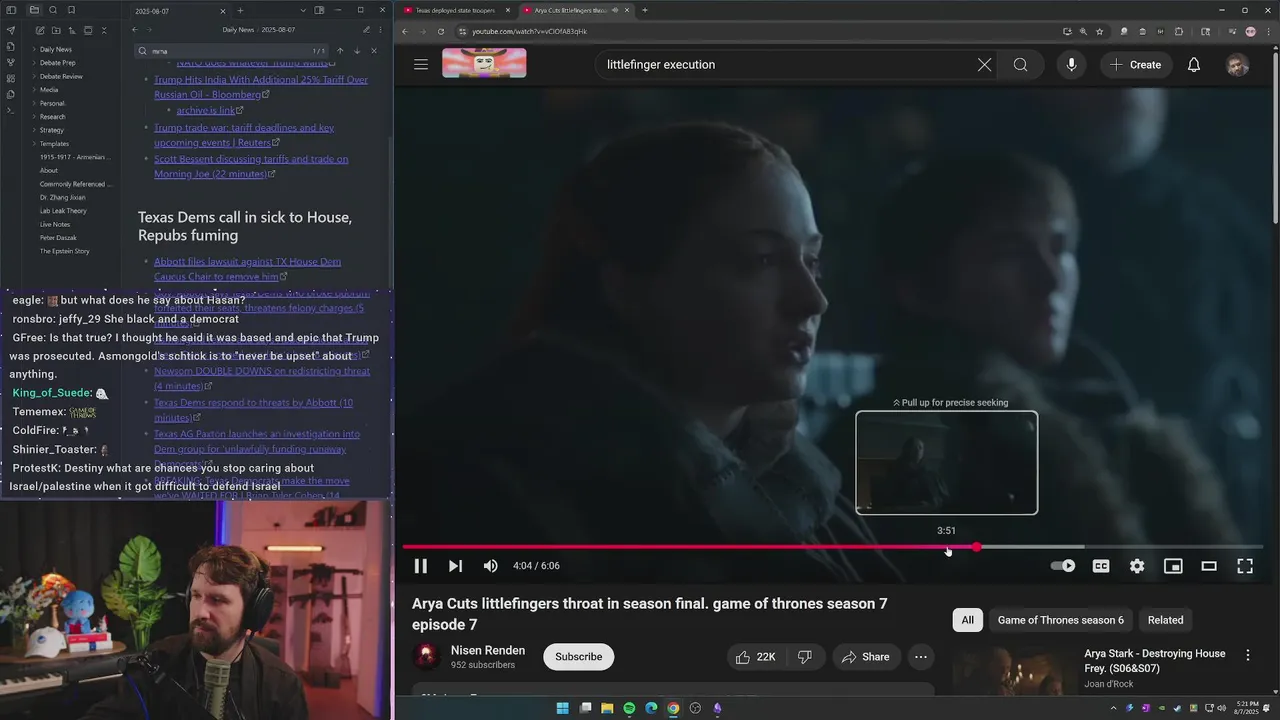The image size is (1280, 720).
Task: Expand the Research folder
Action: coord(52,117)
